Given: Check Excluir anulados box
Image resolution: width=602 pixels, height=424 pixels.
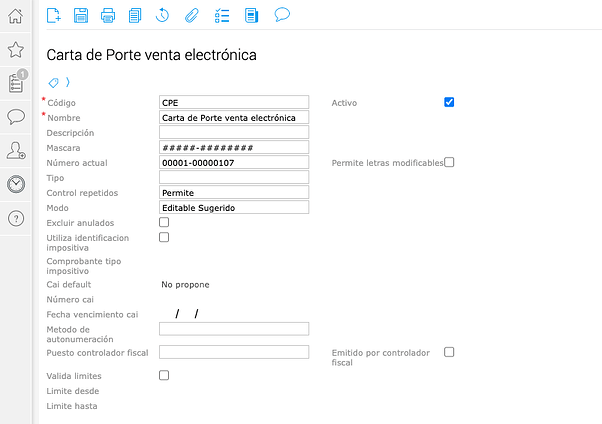Looking at the screenshot, I should [x=164, y=222].
